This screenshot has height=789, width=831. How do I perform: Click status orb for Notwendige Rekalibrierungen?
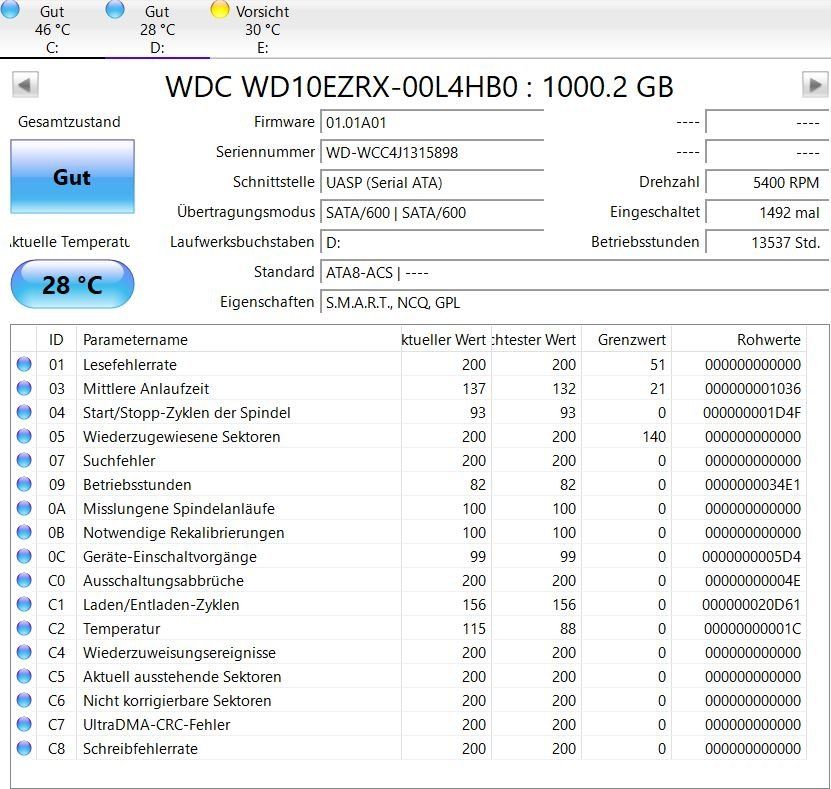[24, 532]
